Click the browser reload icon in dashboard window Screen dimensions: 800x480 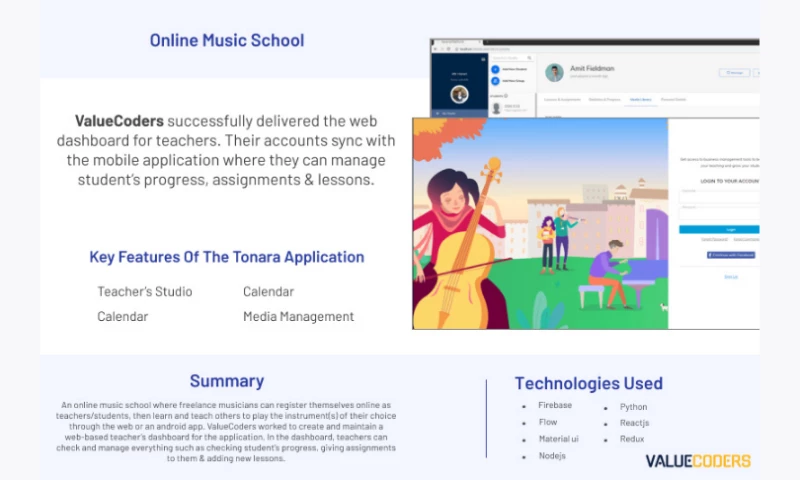click(x=448, y=49)
